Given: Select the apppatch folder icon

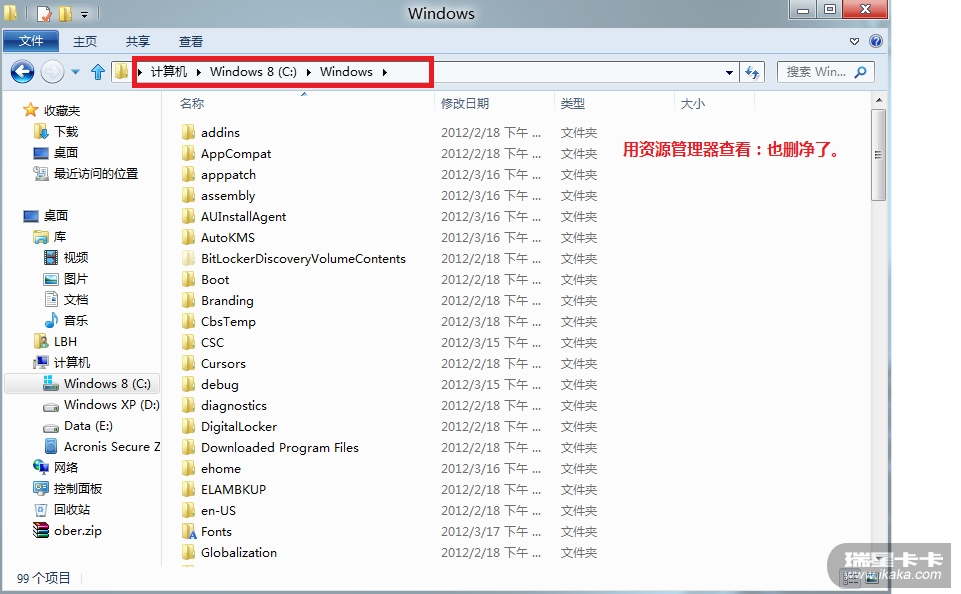Looking at the screenshot, I should click(189, 175).
